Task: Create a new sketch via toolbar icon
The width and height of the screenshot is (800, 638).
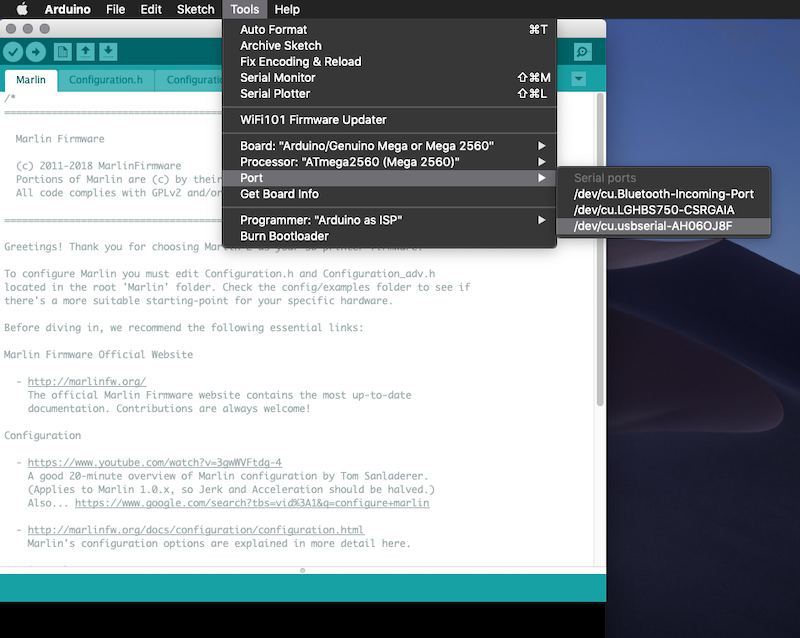Action: 63,52
